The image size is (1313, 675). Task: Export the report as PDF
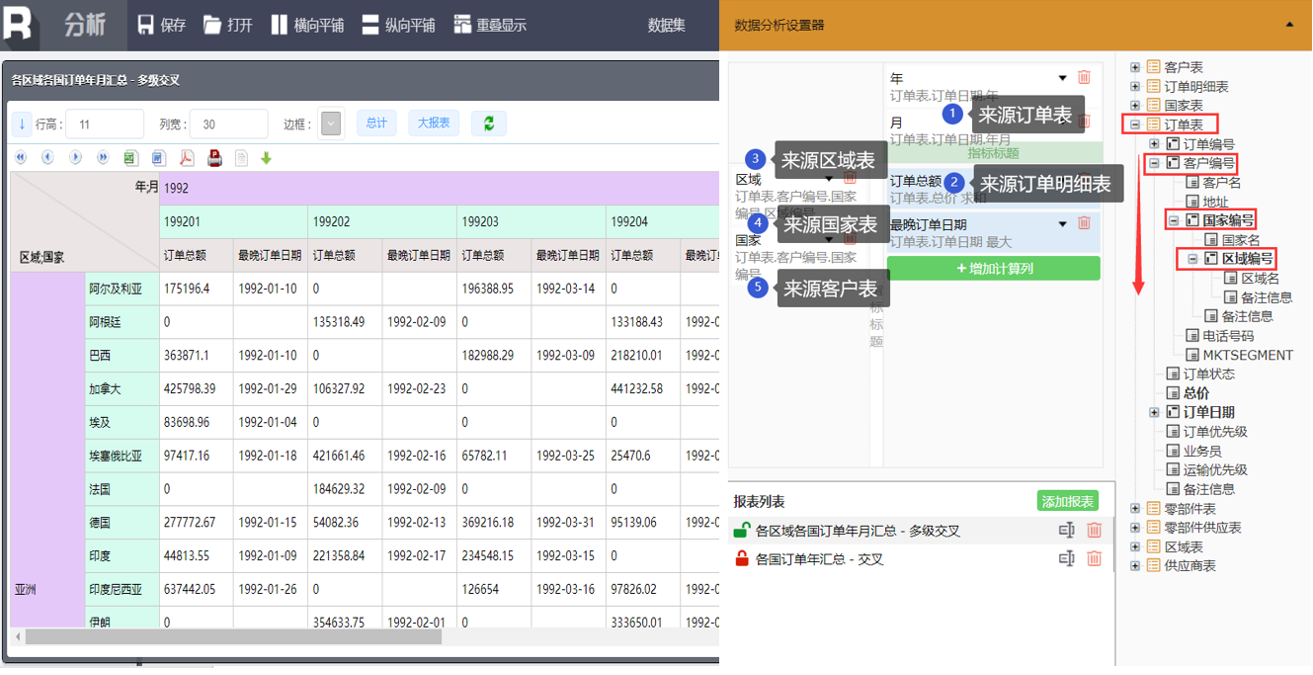[x=186, y=158]
